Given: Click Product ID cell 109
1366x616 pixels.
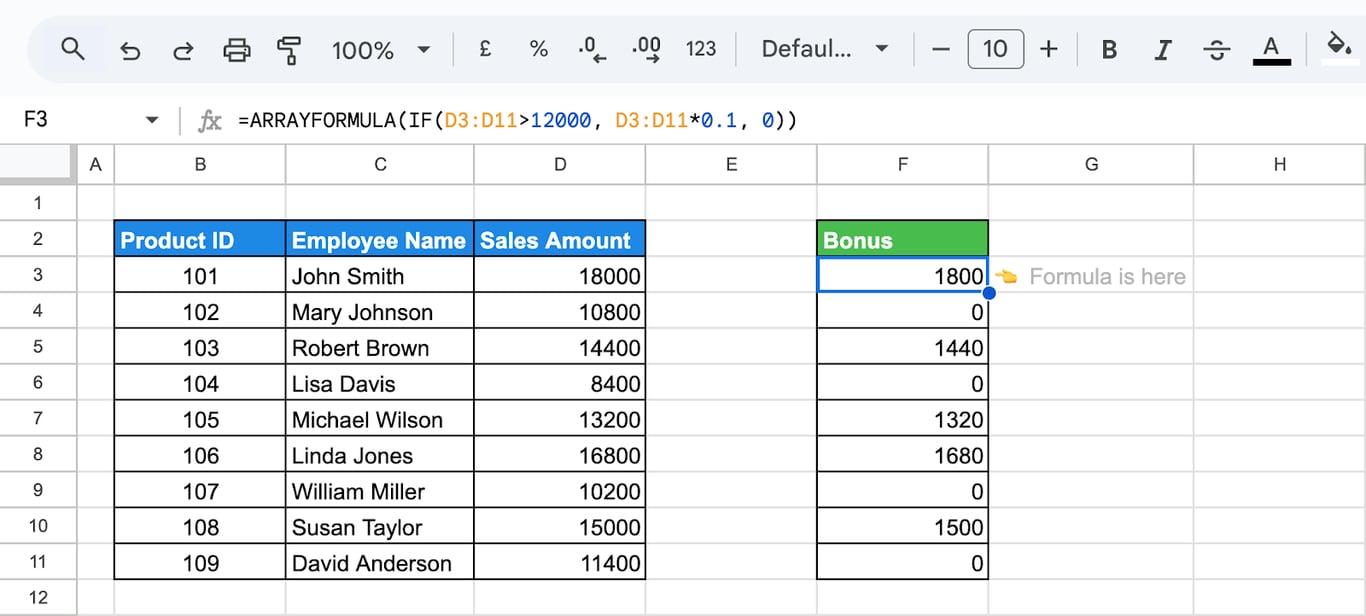Looking at the screenshot, I should tap(200, 563).
